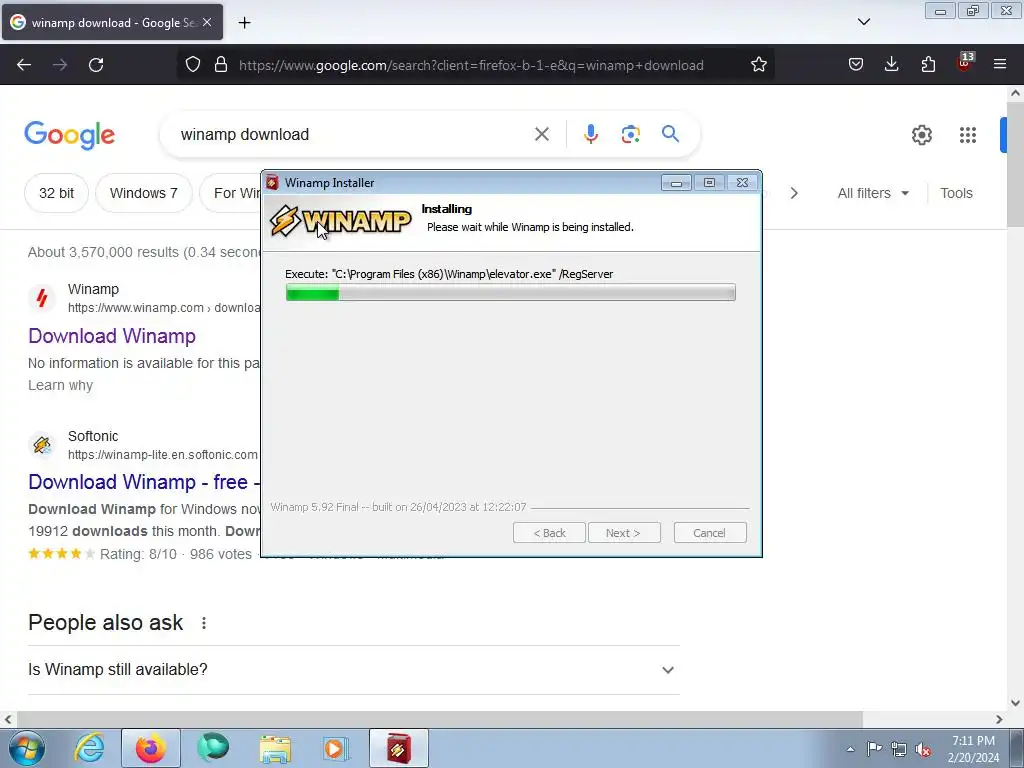Open a new browser tab

pyautogui.click(x=244, y=23)
